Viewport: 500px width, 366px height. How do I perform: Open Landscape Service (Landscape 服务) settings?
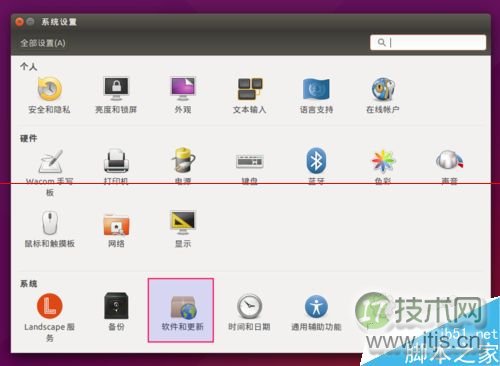pyautogui.click(x=50, y=317)
